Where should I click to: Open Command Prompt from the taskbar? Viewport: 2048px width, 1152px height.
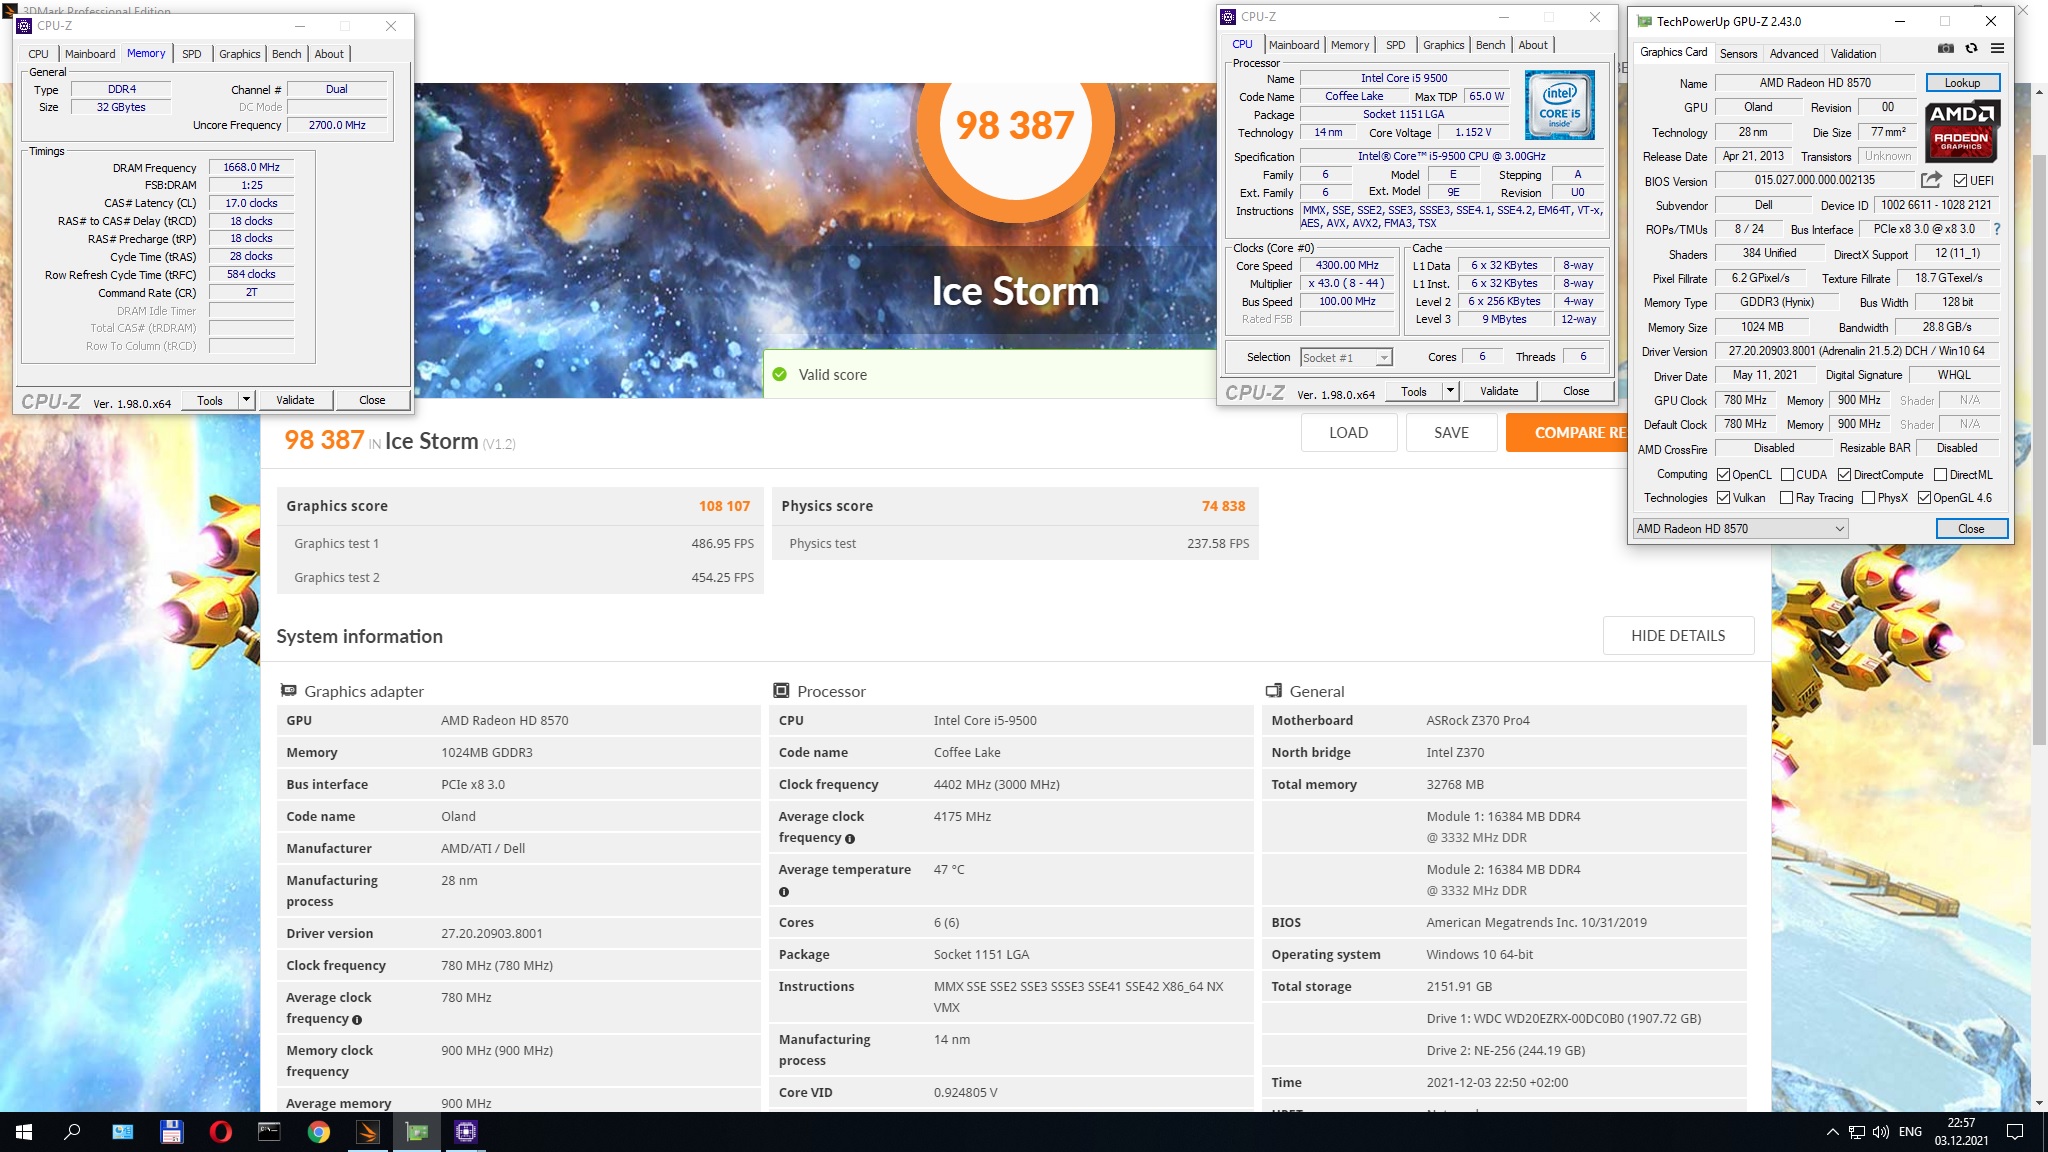tap(269, 1132)
